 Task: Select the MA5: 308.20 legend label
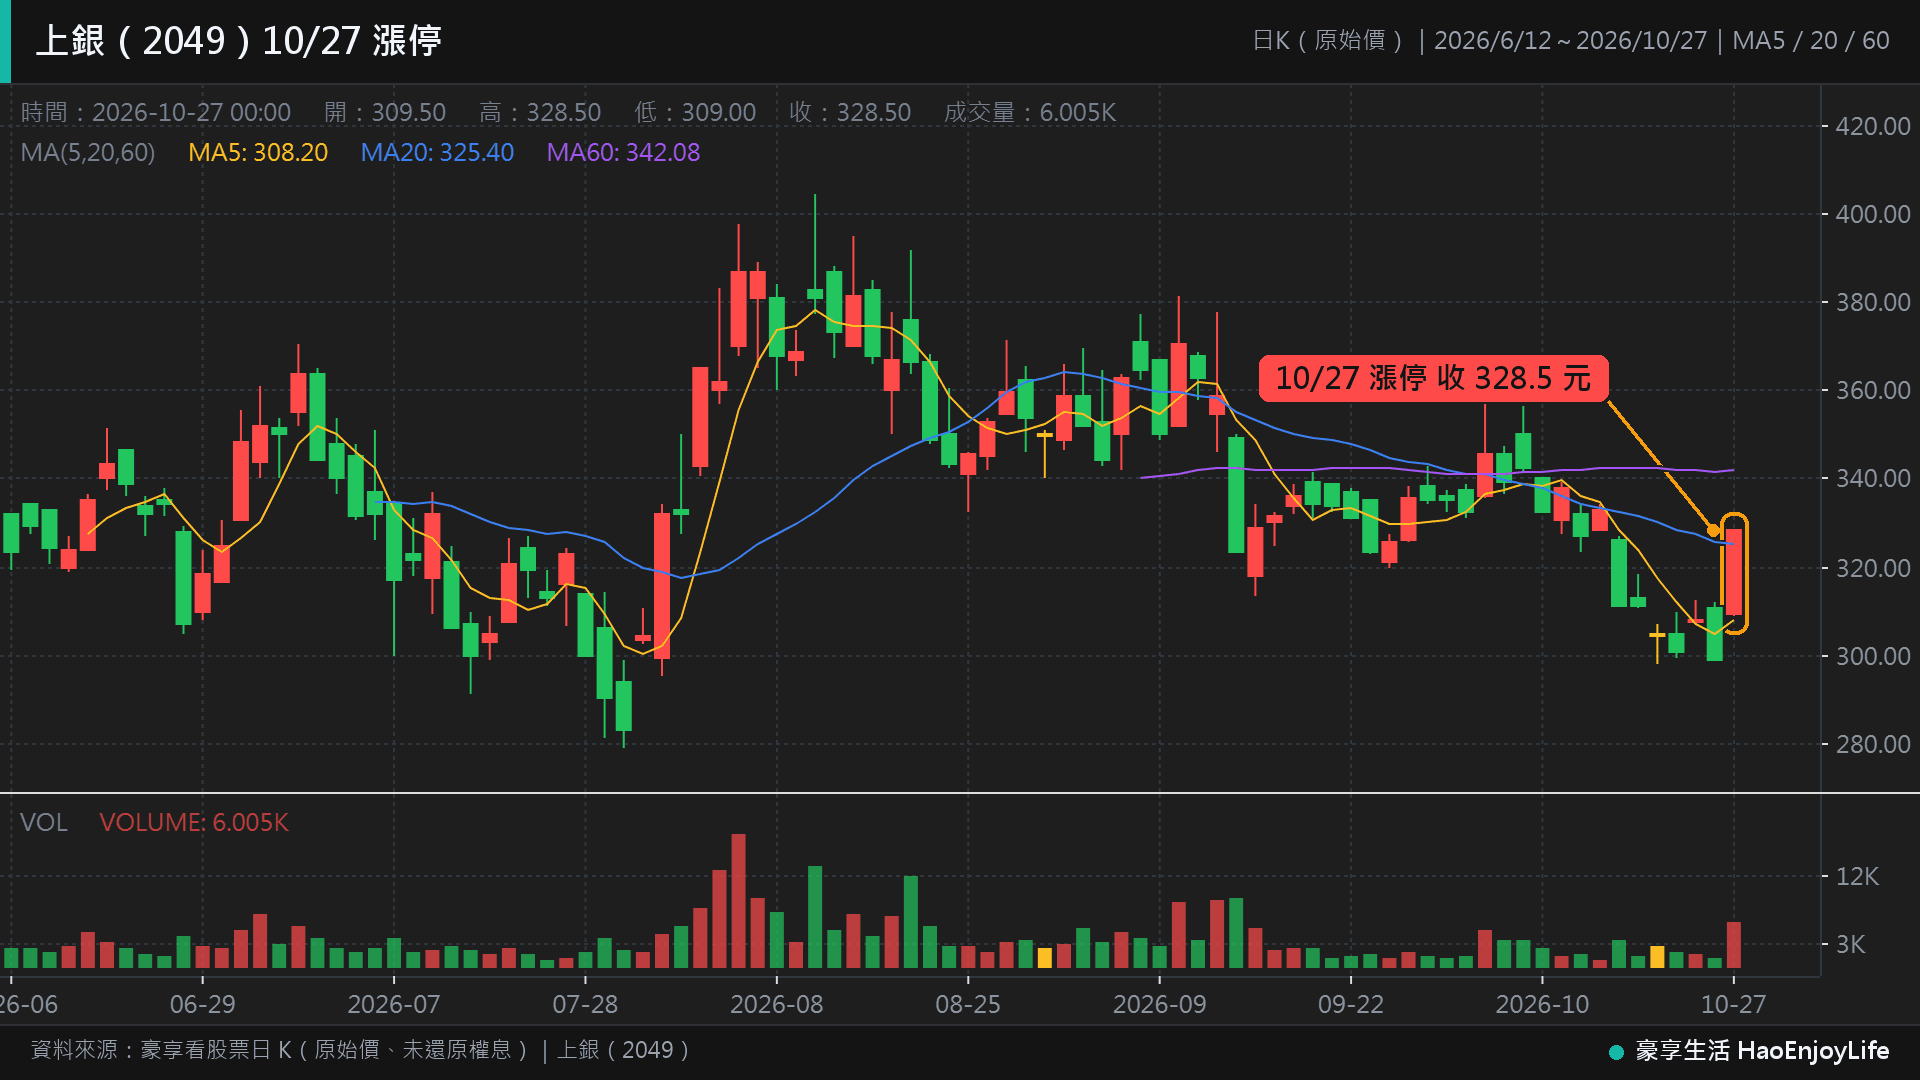(258, 153)
